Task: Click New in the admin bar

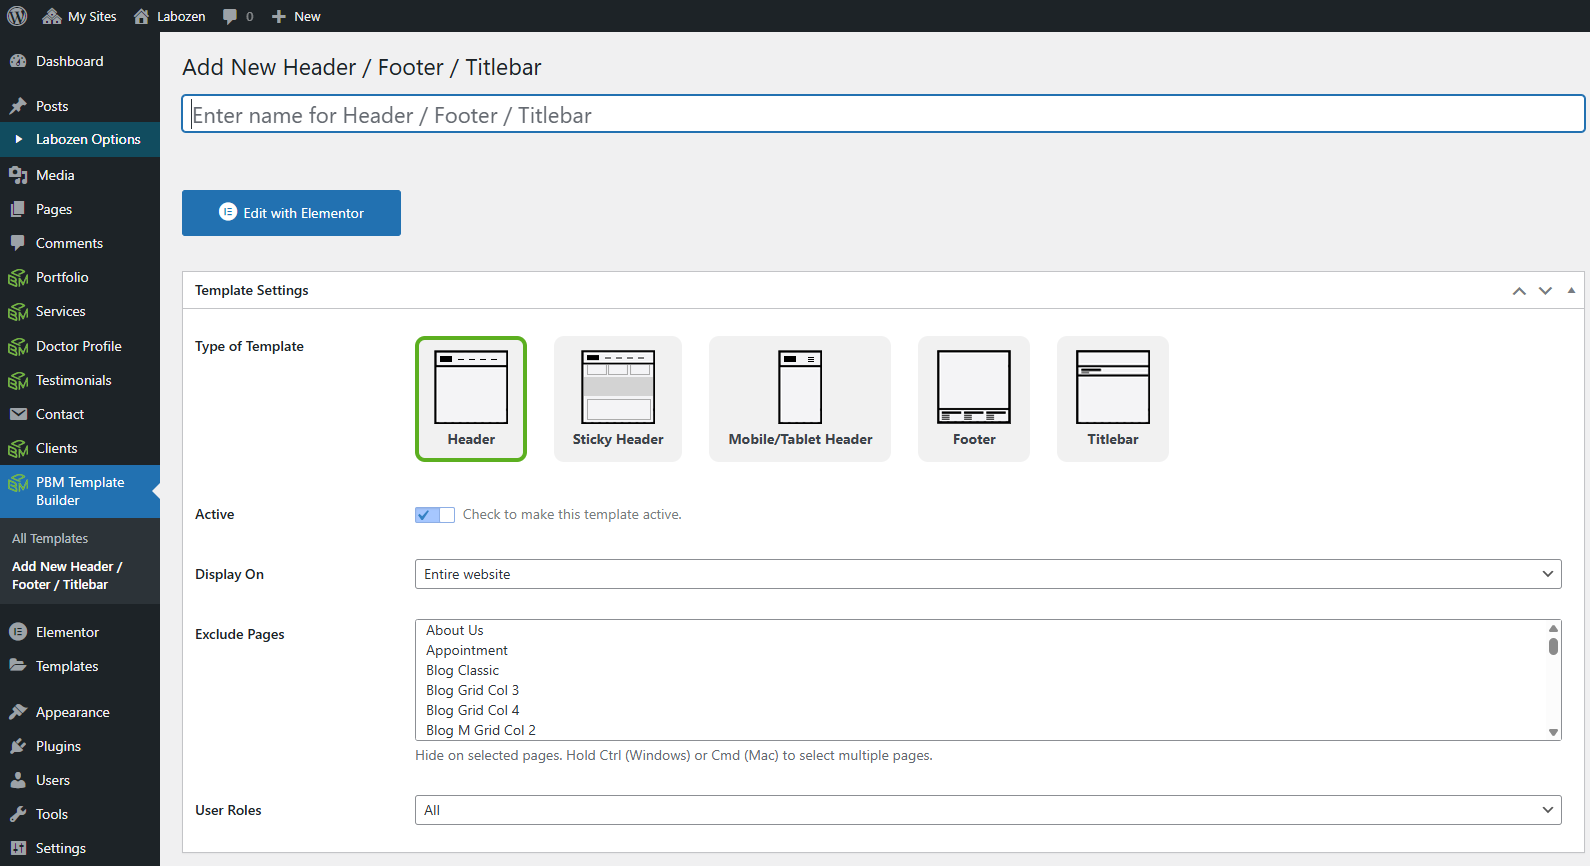Action: pos(296,16)
